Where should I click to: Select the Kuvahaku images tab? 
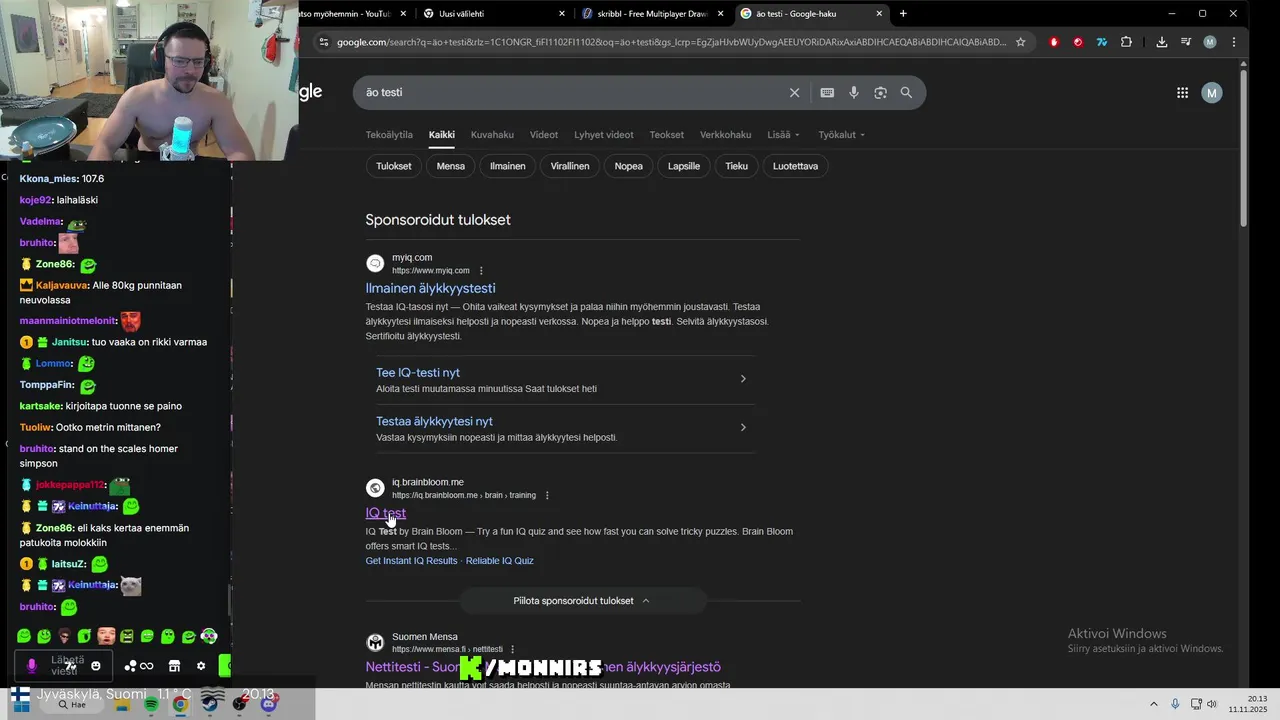pos(492,135)
